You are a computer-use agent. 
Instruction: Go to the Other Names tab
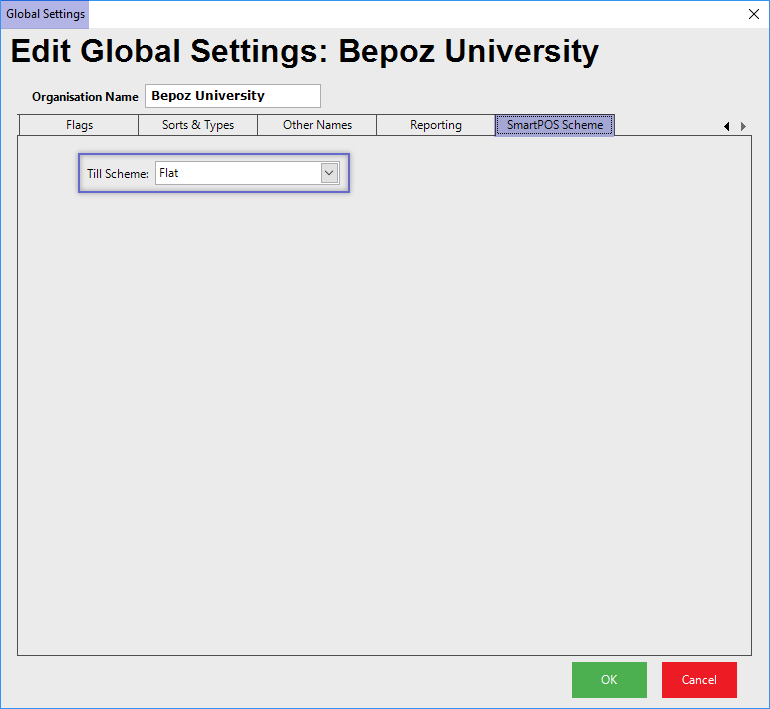pos(317,125)
